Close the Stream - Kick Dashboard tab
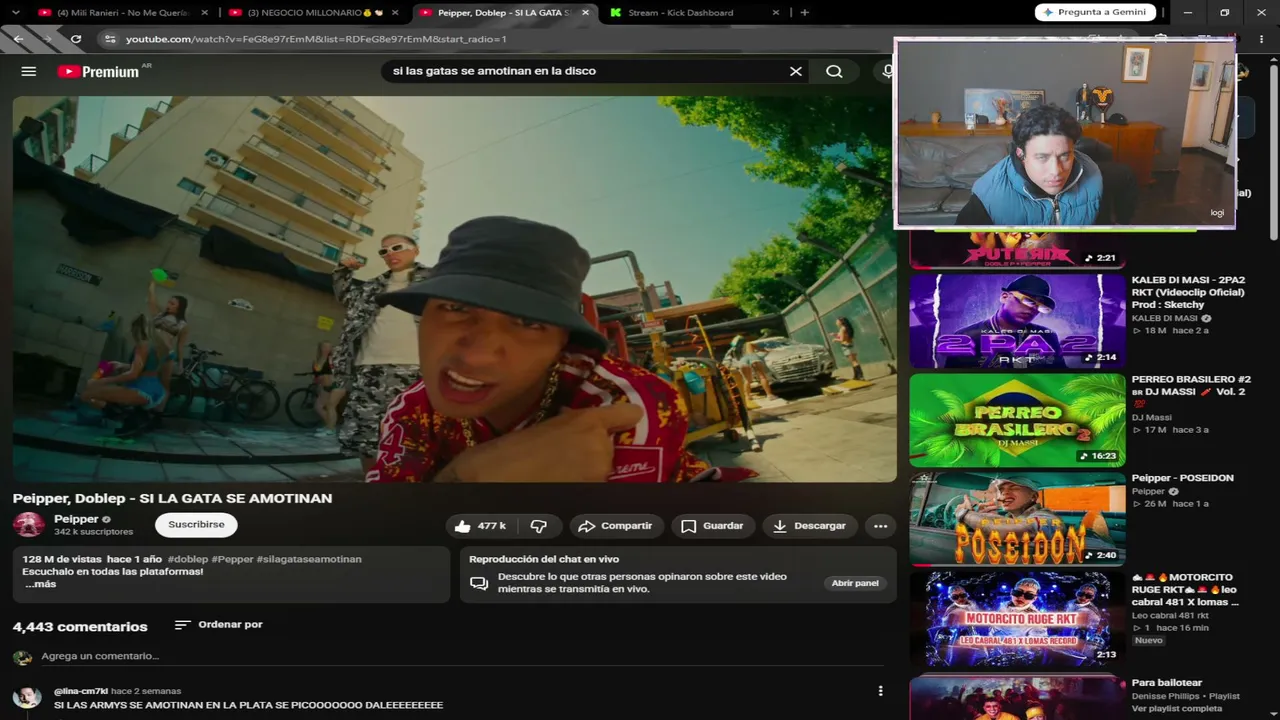This screenshot has height=720, width=1280. (x=776, y=13)
